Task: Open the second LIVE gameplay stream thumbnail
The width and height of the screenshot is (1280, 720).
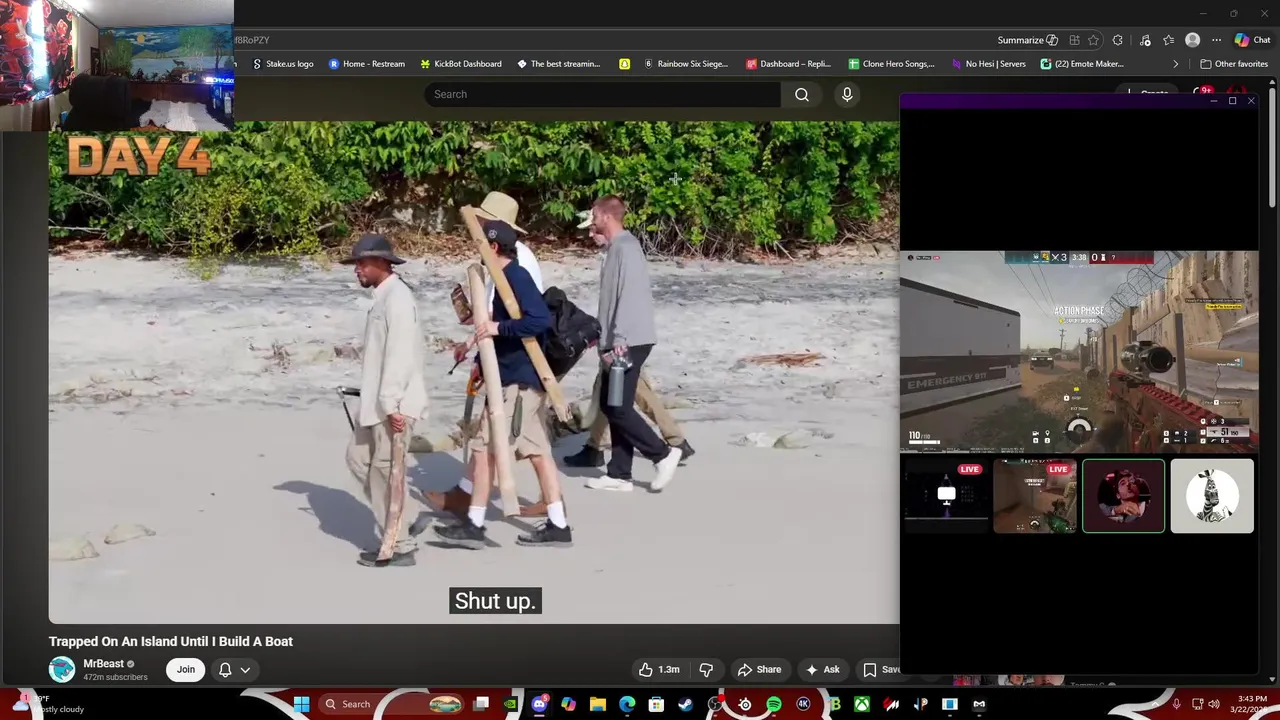Action: [1034, 496]
